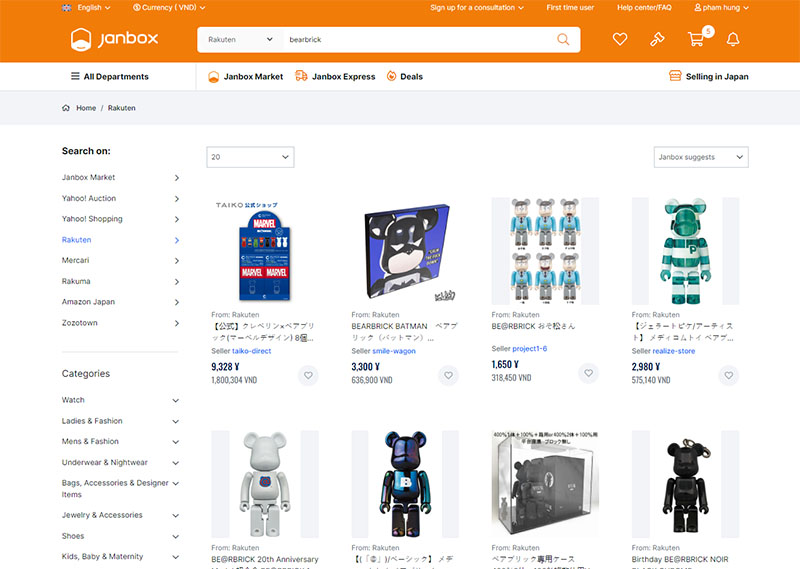Open the shopping cart icon
Image resolution: width=800 pixels, height=569 pixels.
tap(697, 39)
